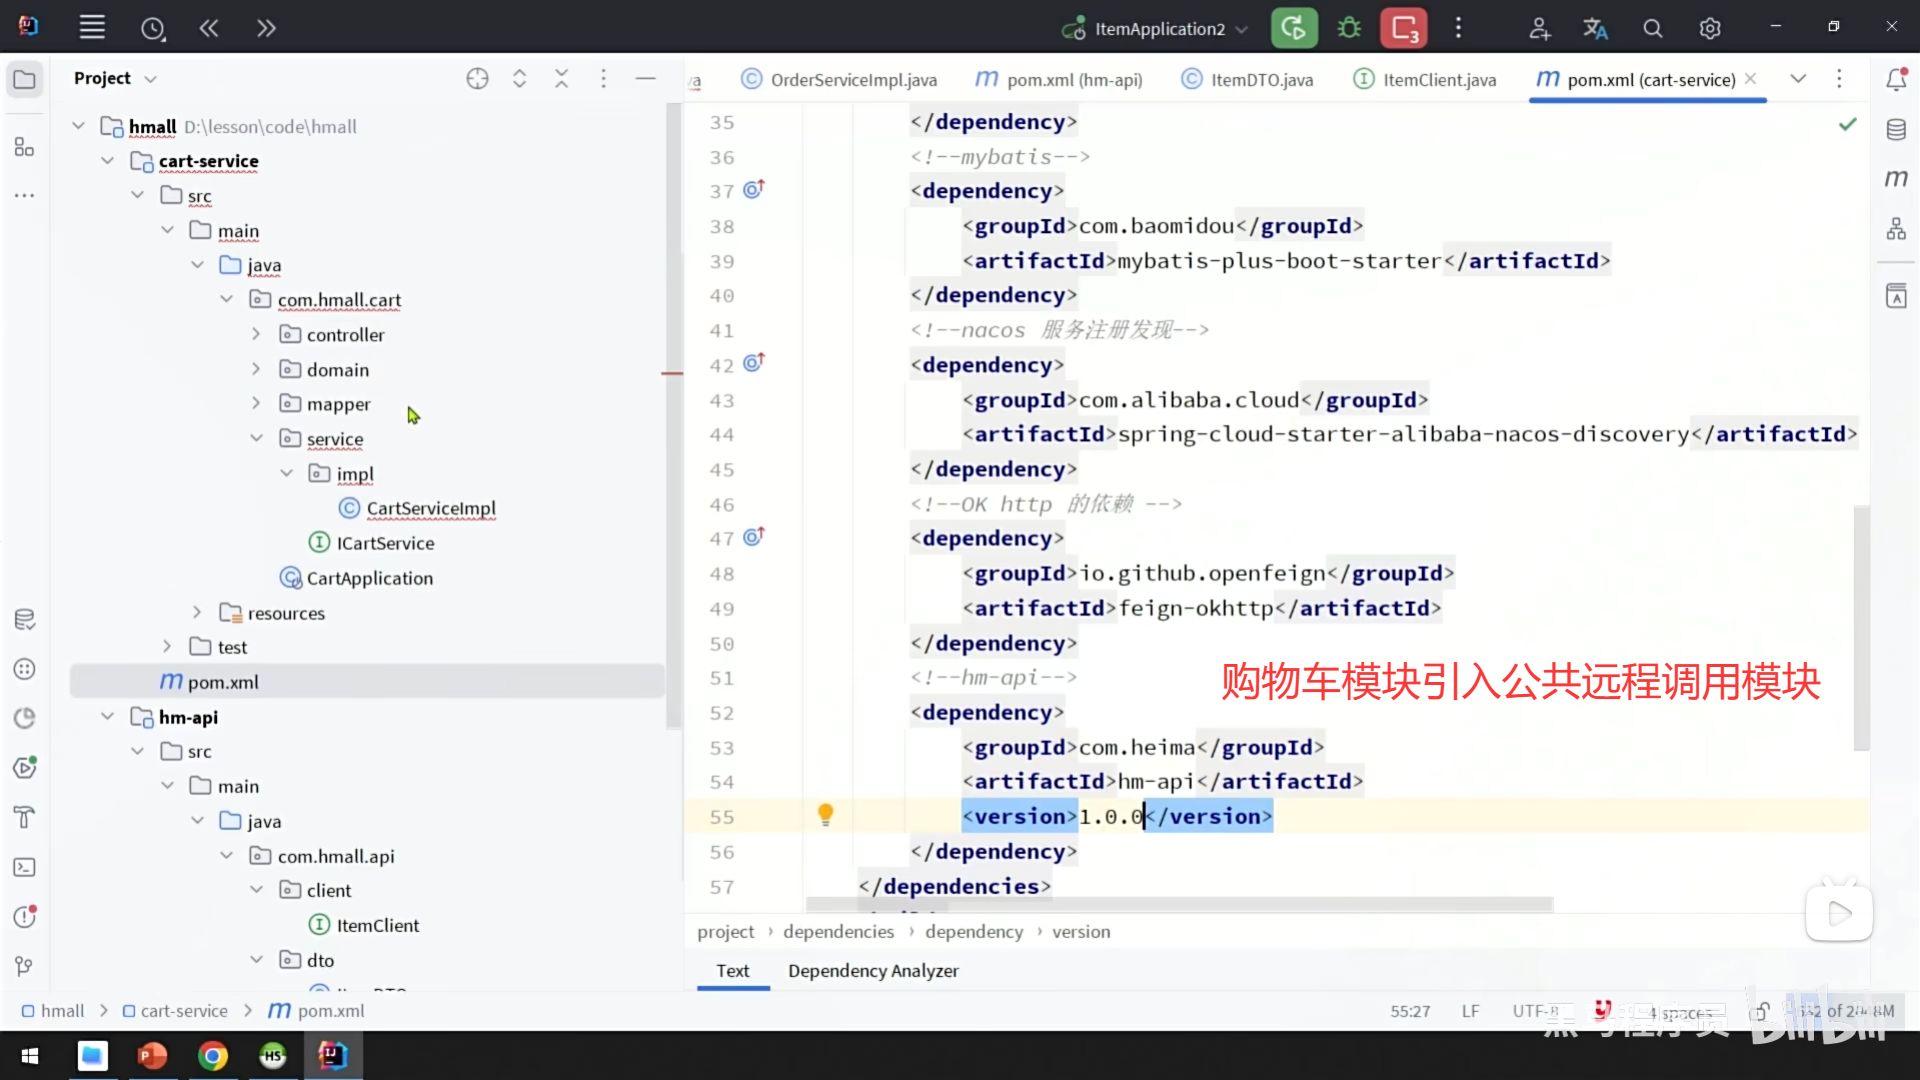Open the Terminal tool window
The height and width of the screenshot is (1080, 1920).
tap(24, 867)
